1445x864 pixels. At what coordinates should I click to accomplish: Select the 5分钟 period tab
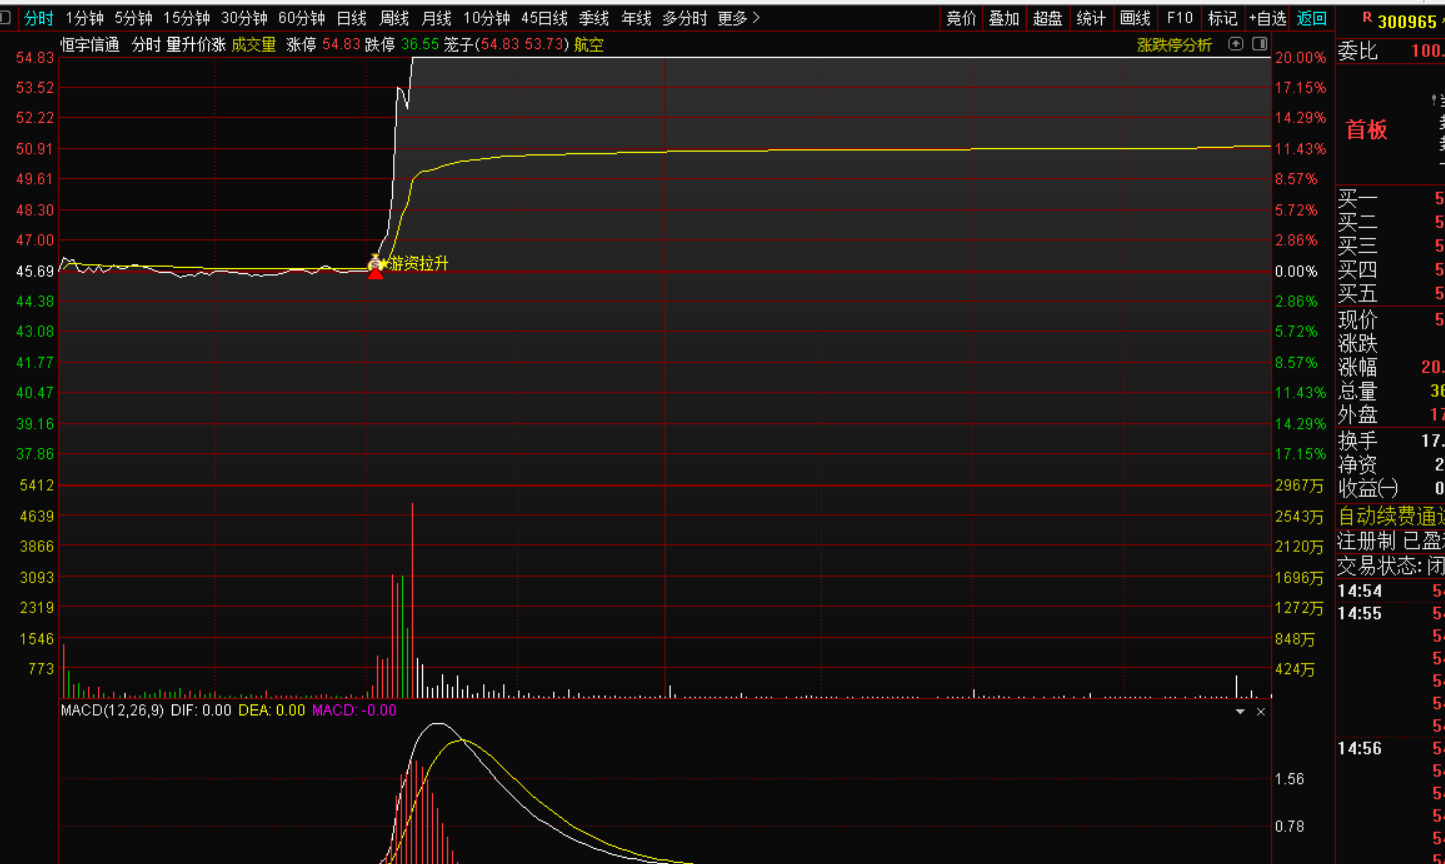[133, 18]
